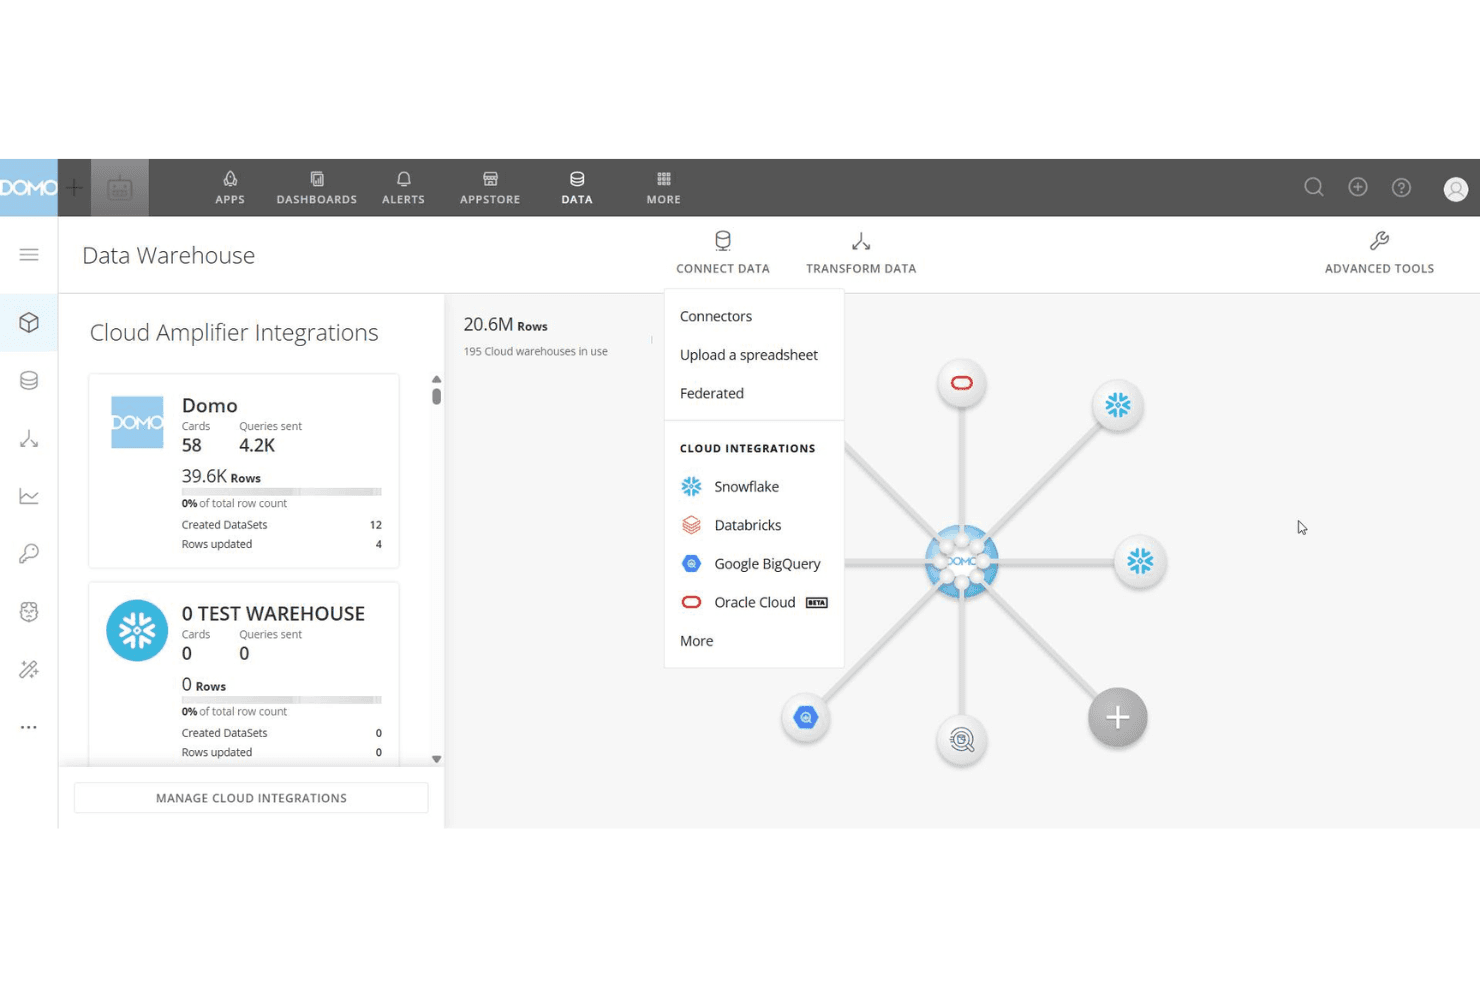1480x987 pixels.
Task: Click the key icon in left sidebar
Action: coord(29,554)
